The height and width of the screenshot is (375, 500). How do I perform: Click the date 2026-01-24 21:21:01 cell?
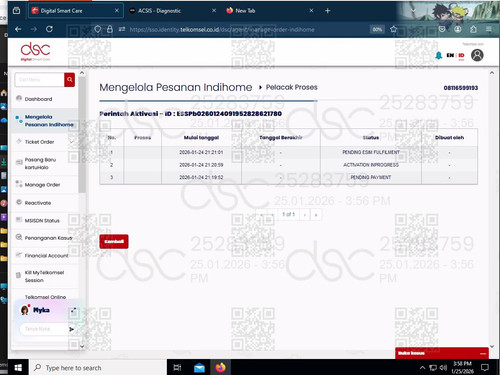pyautogui.click(x=201, y=152)
